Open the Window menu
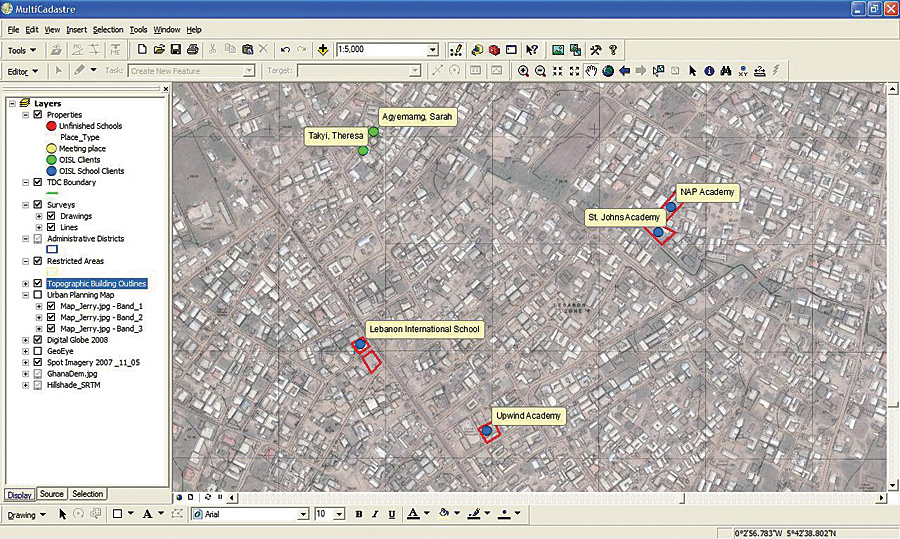This screenshot has width=900, height=539. click(x=166, y=30)
